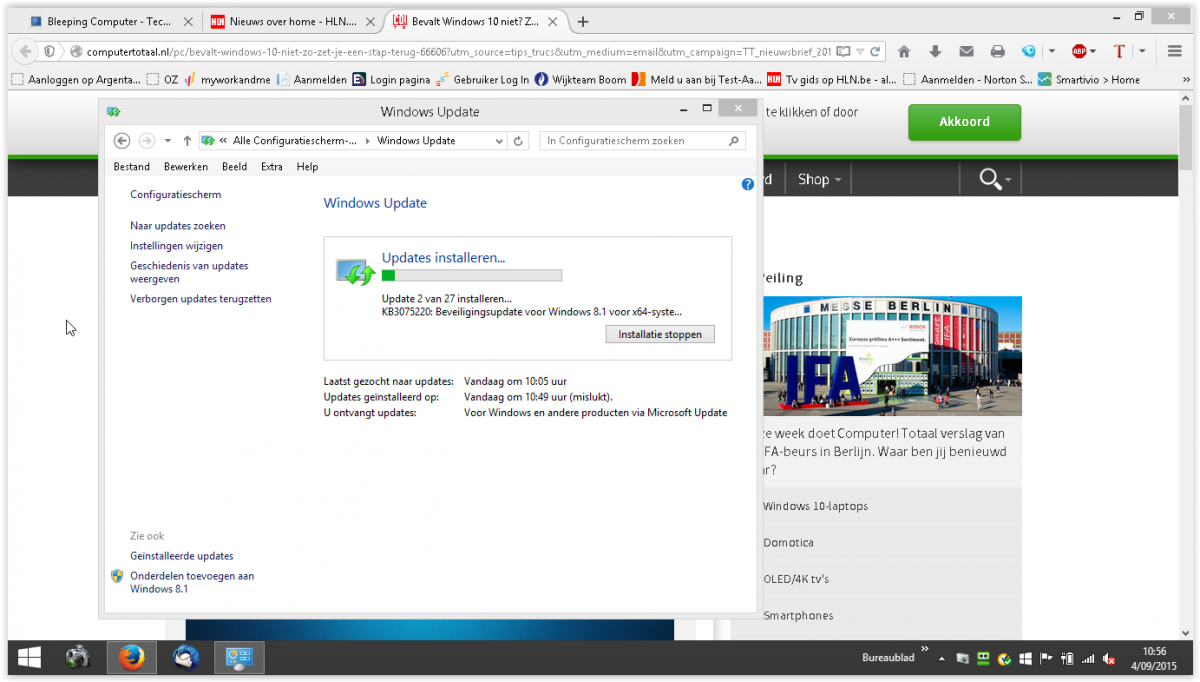Open the Help menu in Windows Update
This screenshot has width=1200, height=682.
pyautogui.click(x=307, y=167)
